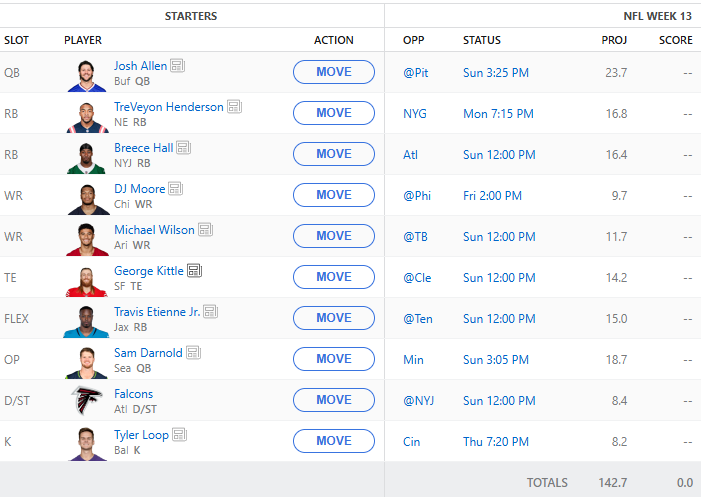The width and height of the screenshot is (701, 497).
Task: Move the Falcons D/ST slot
Action: coord(333,400)
